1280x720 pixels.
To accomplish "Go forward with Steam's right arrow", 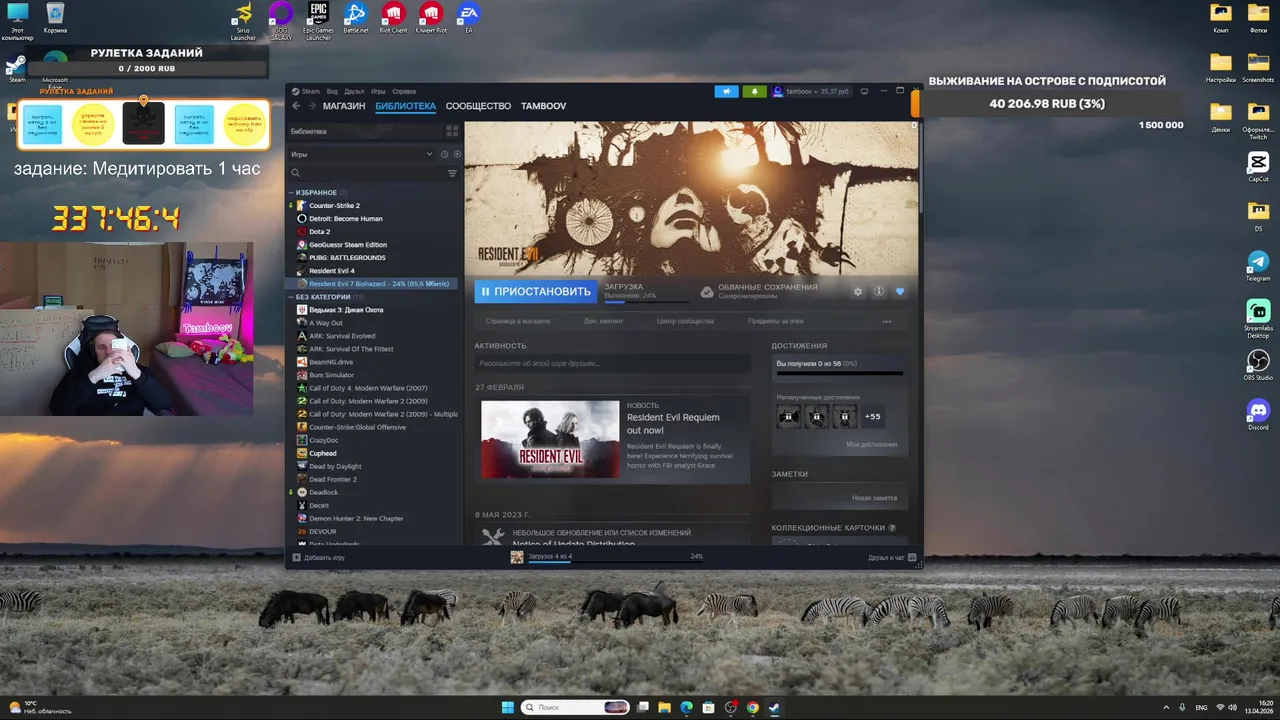I will pyautogui.click(x=312, y=106).
